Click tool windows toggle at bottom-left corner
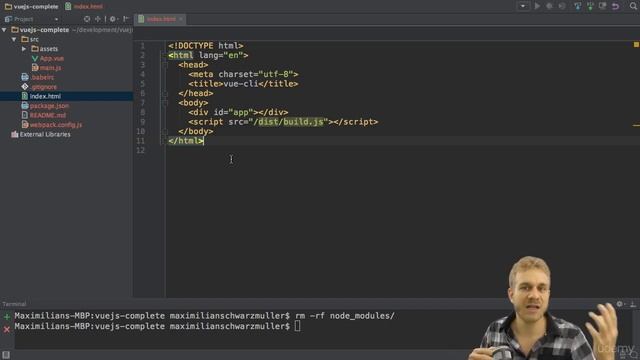 click(x=6, y=355)
